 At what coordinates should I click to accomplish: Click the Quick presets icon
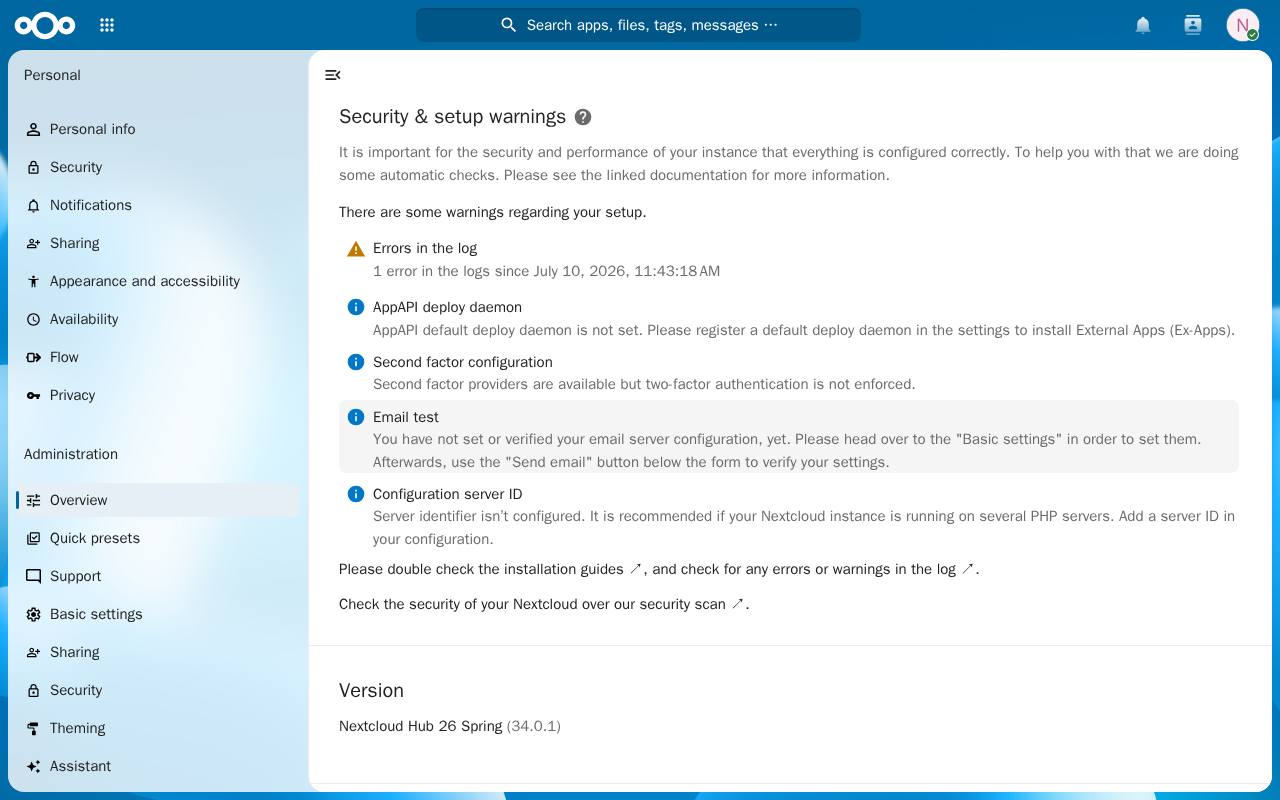pyautogui.click(x=34, y=538)
